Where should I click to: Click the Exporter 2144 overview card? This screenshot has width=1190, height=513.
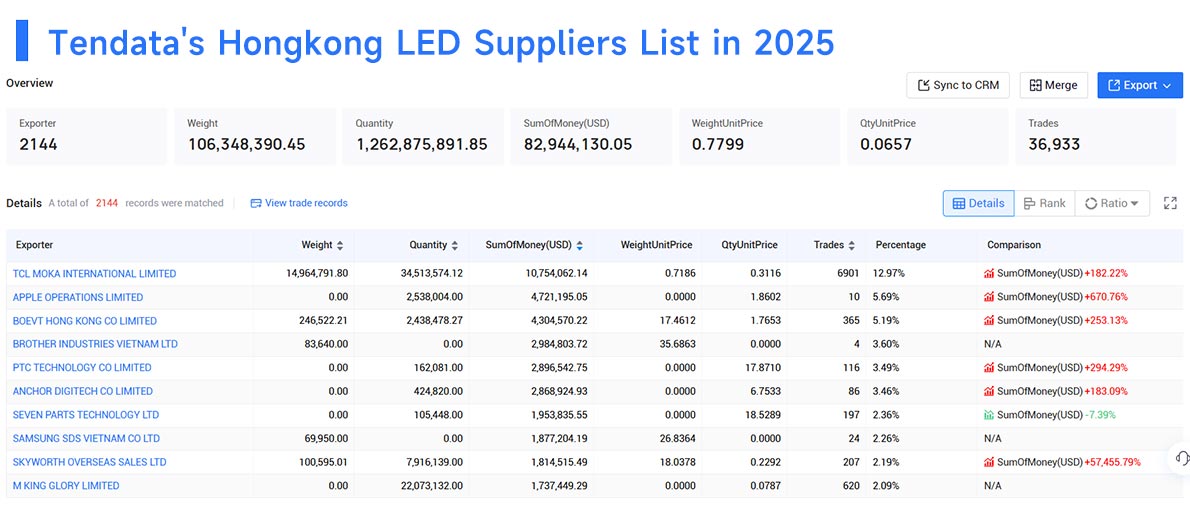coord(87,136)
